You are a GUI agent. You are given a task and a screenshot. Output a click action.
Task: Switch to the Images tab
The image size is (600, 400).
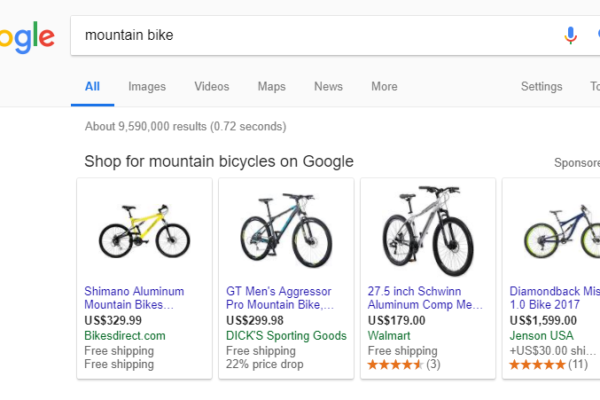(x=147, y=87)
